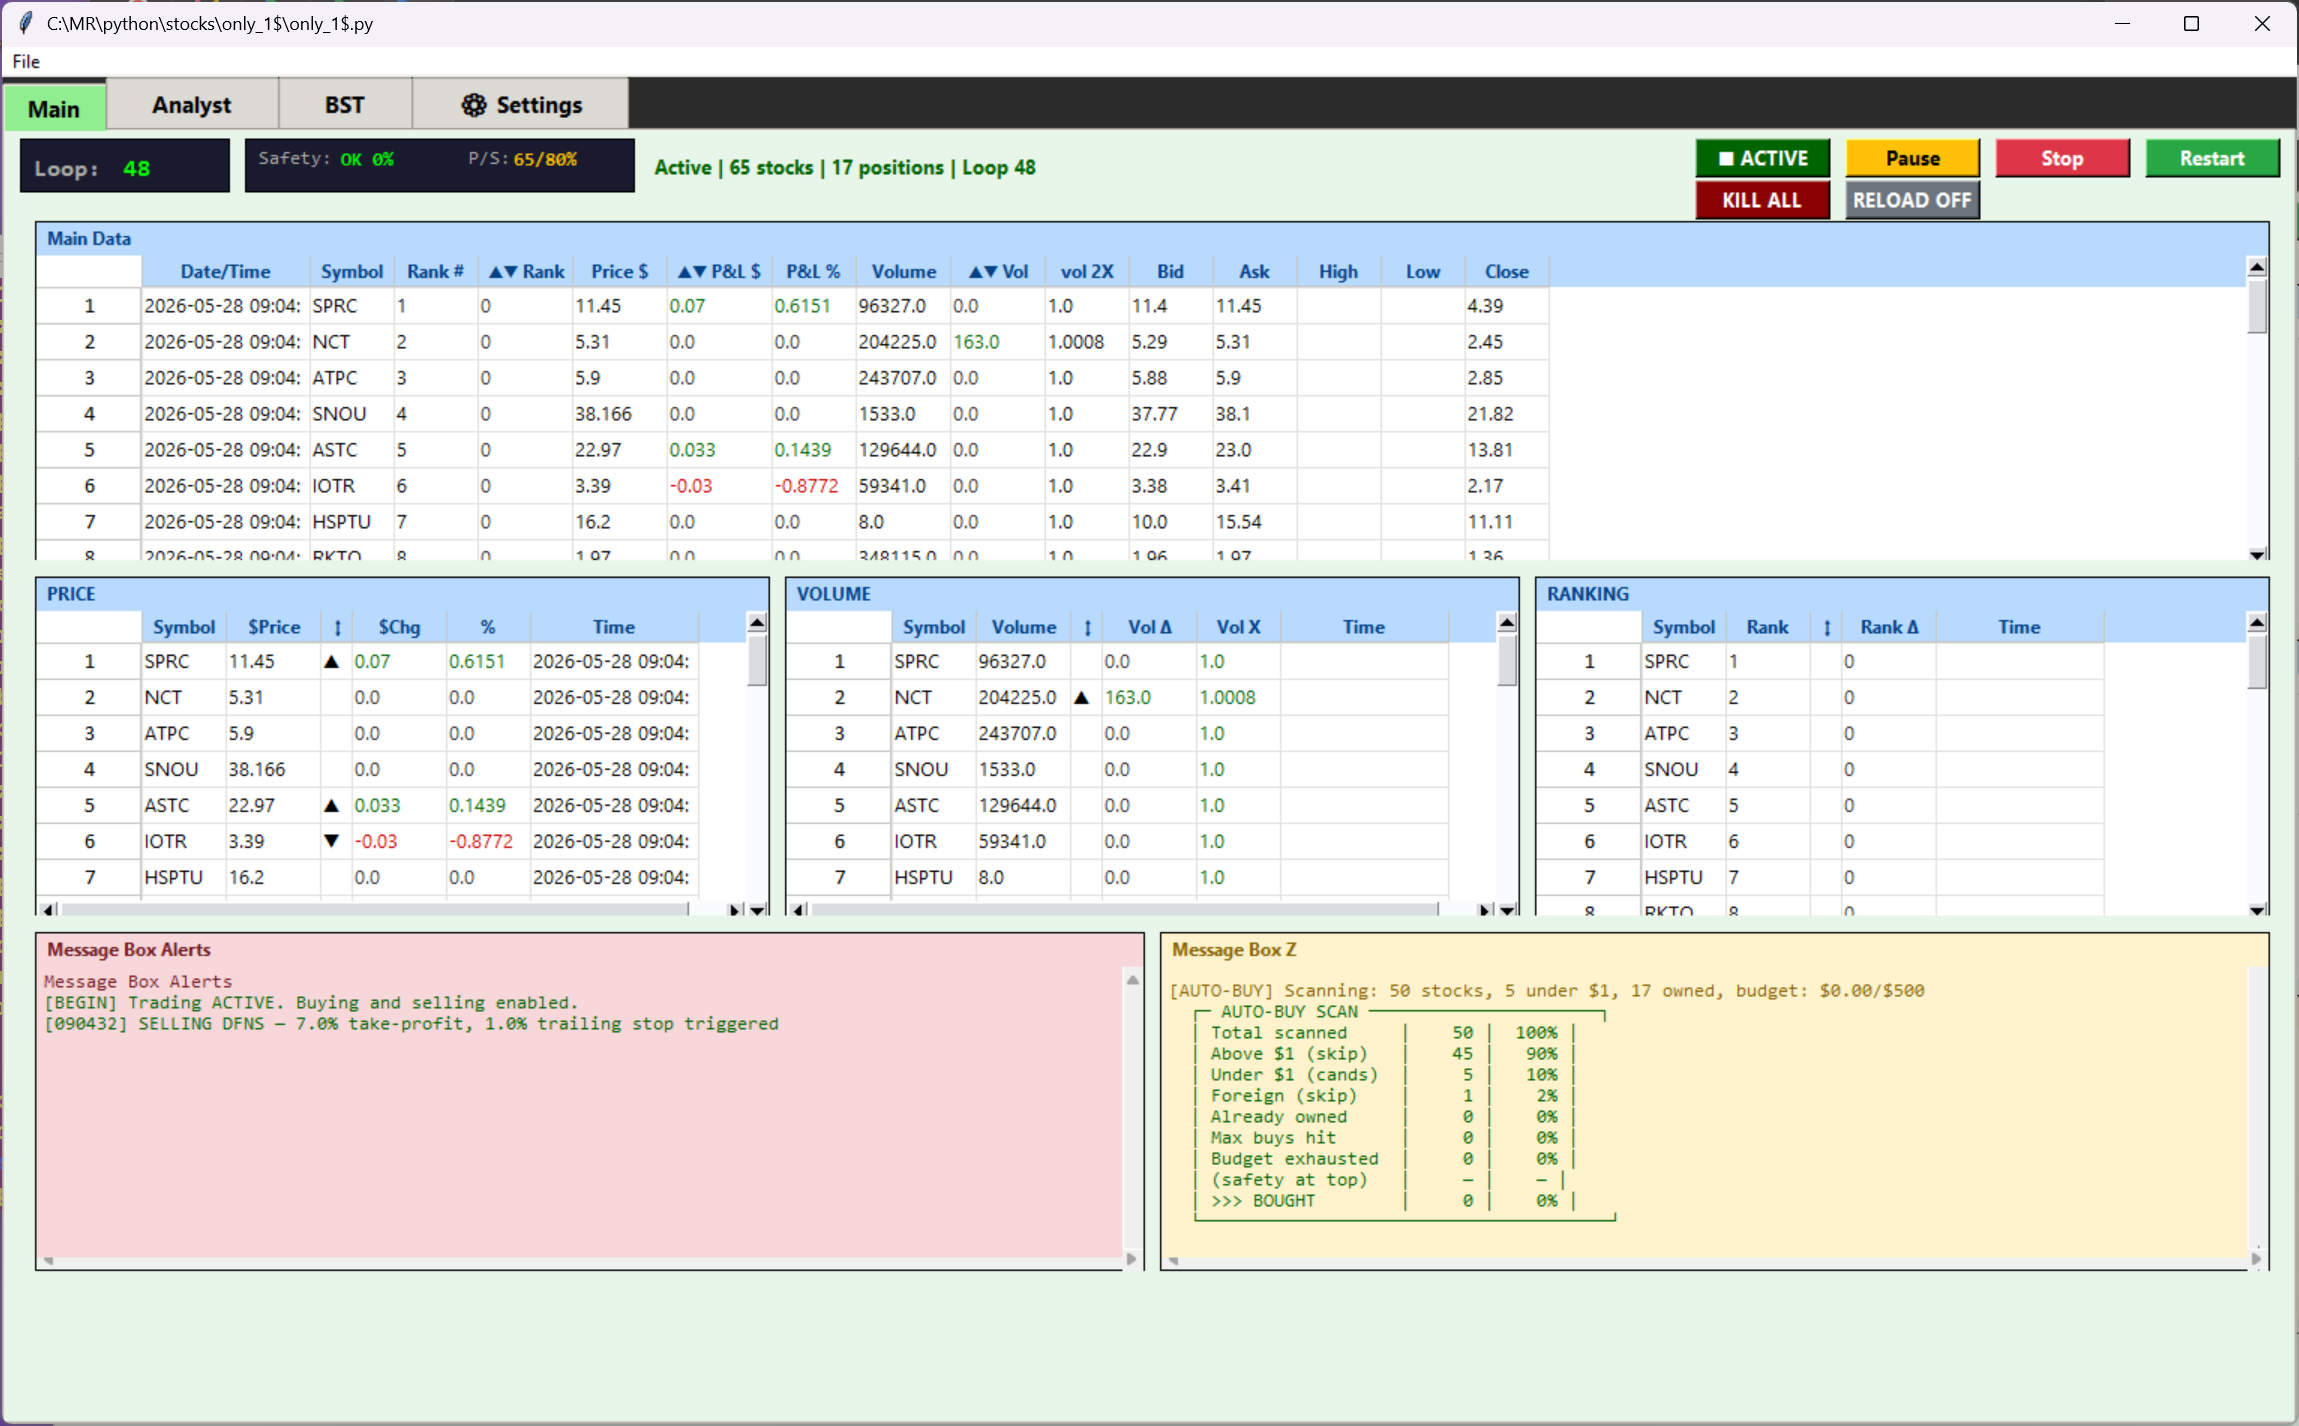
Task: Click the Safety OK 0% status indicator
Action: coord(326,159)
